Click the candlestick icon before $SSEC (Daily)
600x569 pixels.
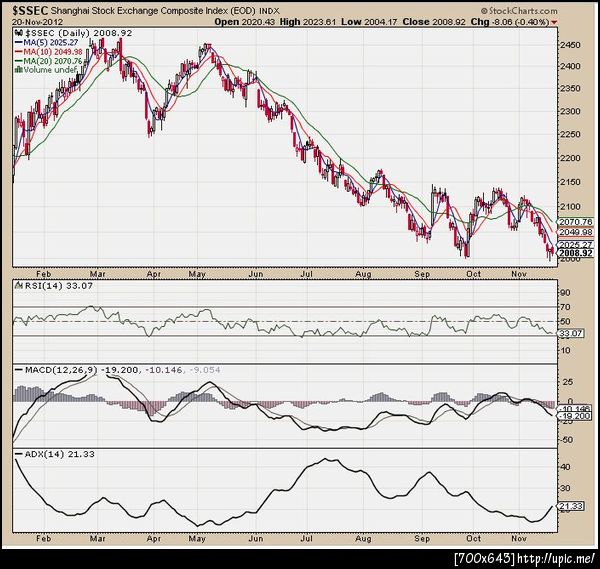click(18, 33)
